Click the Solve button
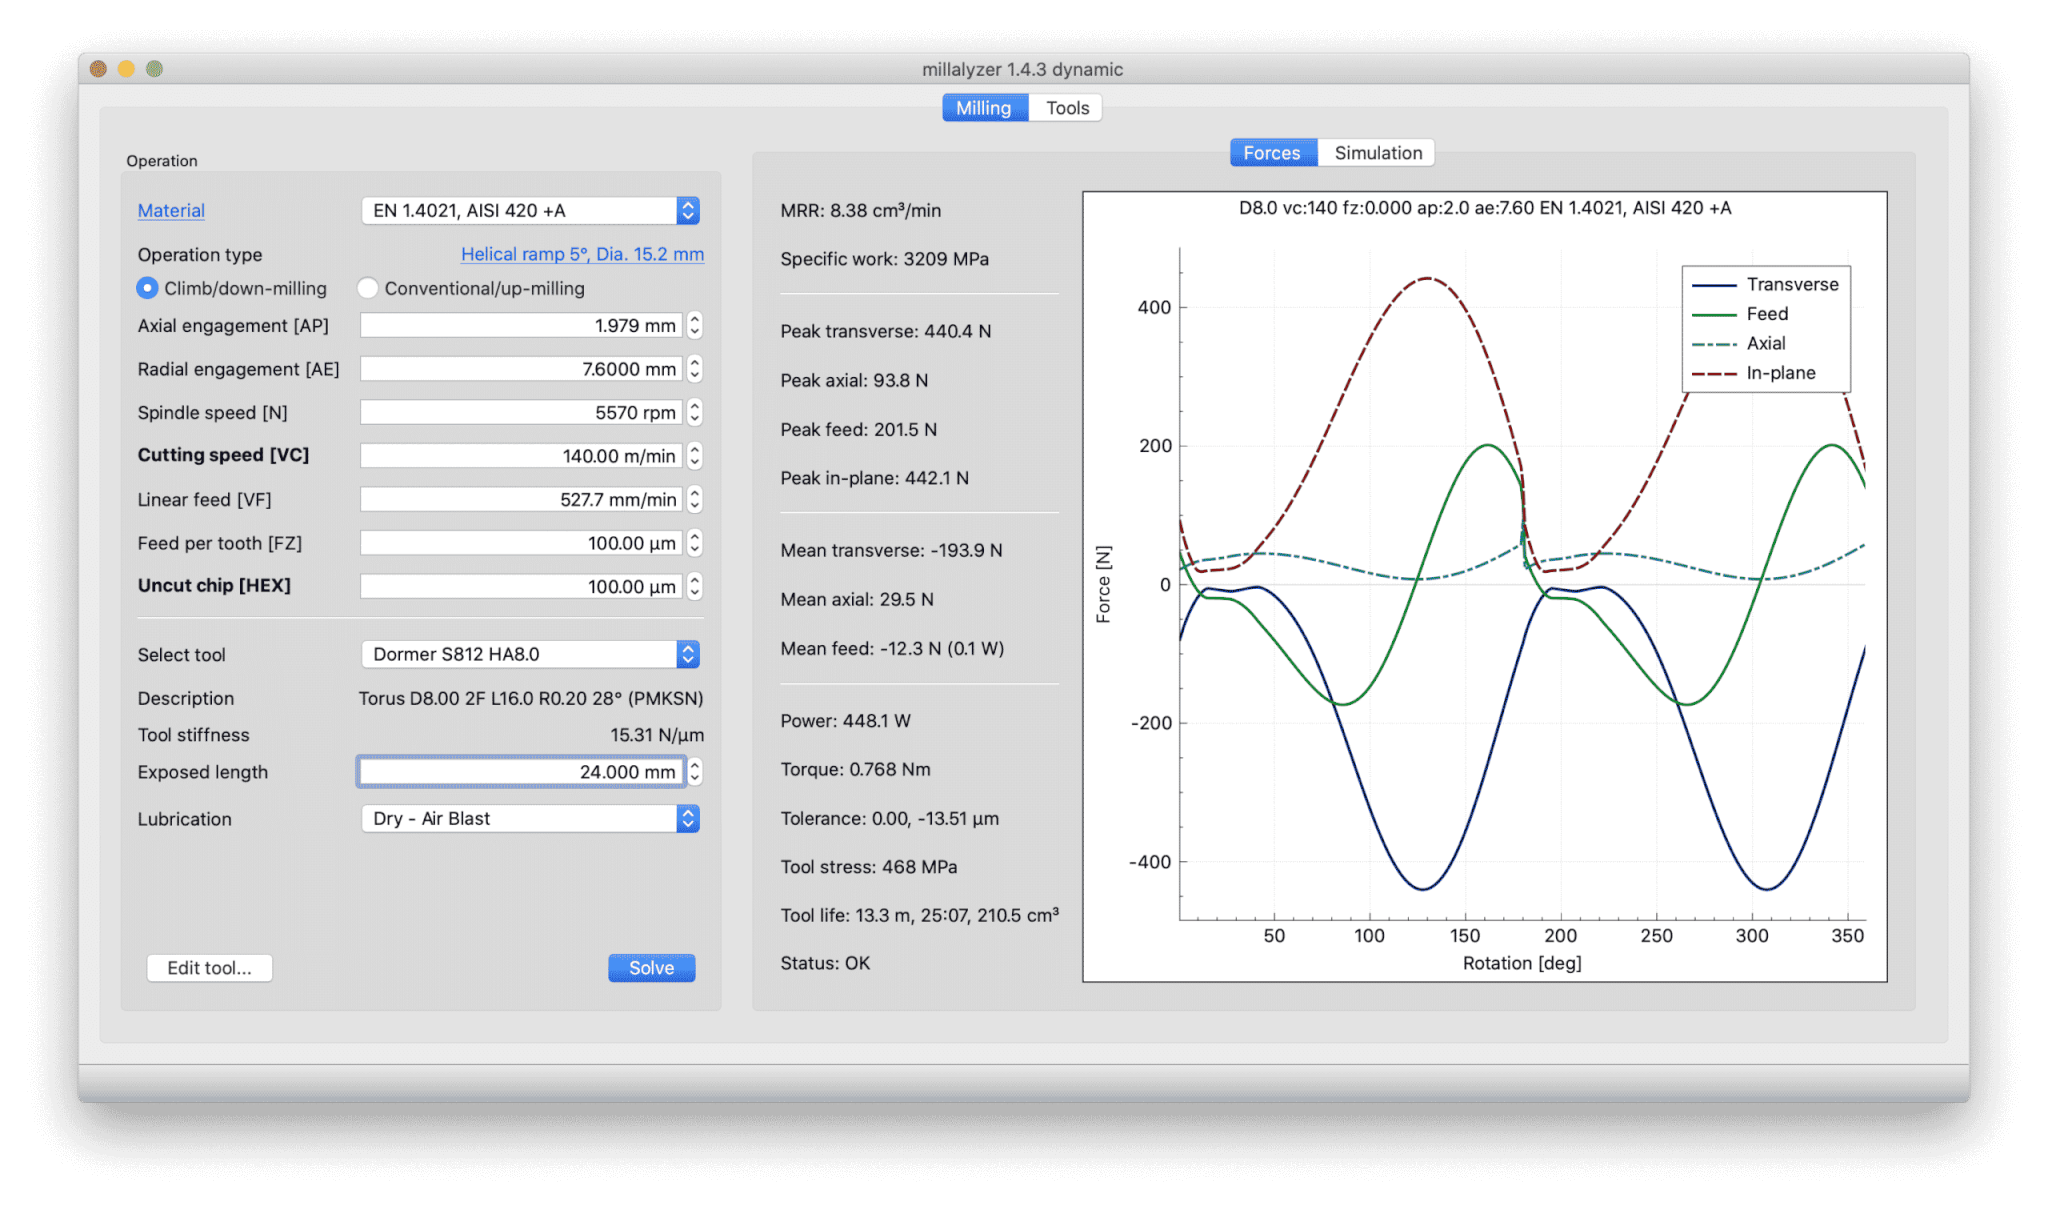The width and height of the screenshot is (2048, 1206). pos(650,966)
